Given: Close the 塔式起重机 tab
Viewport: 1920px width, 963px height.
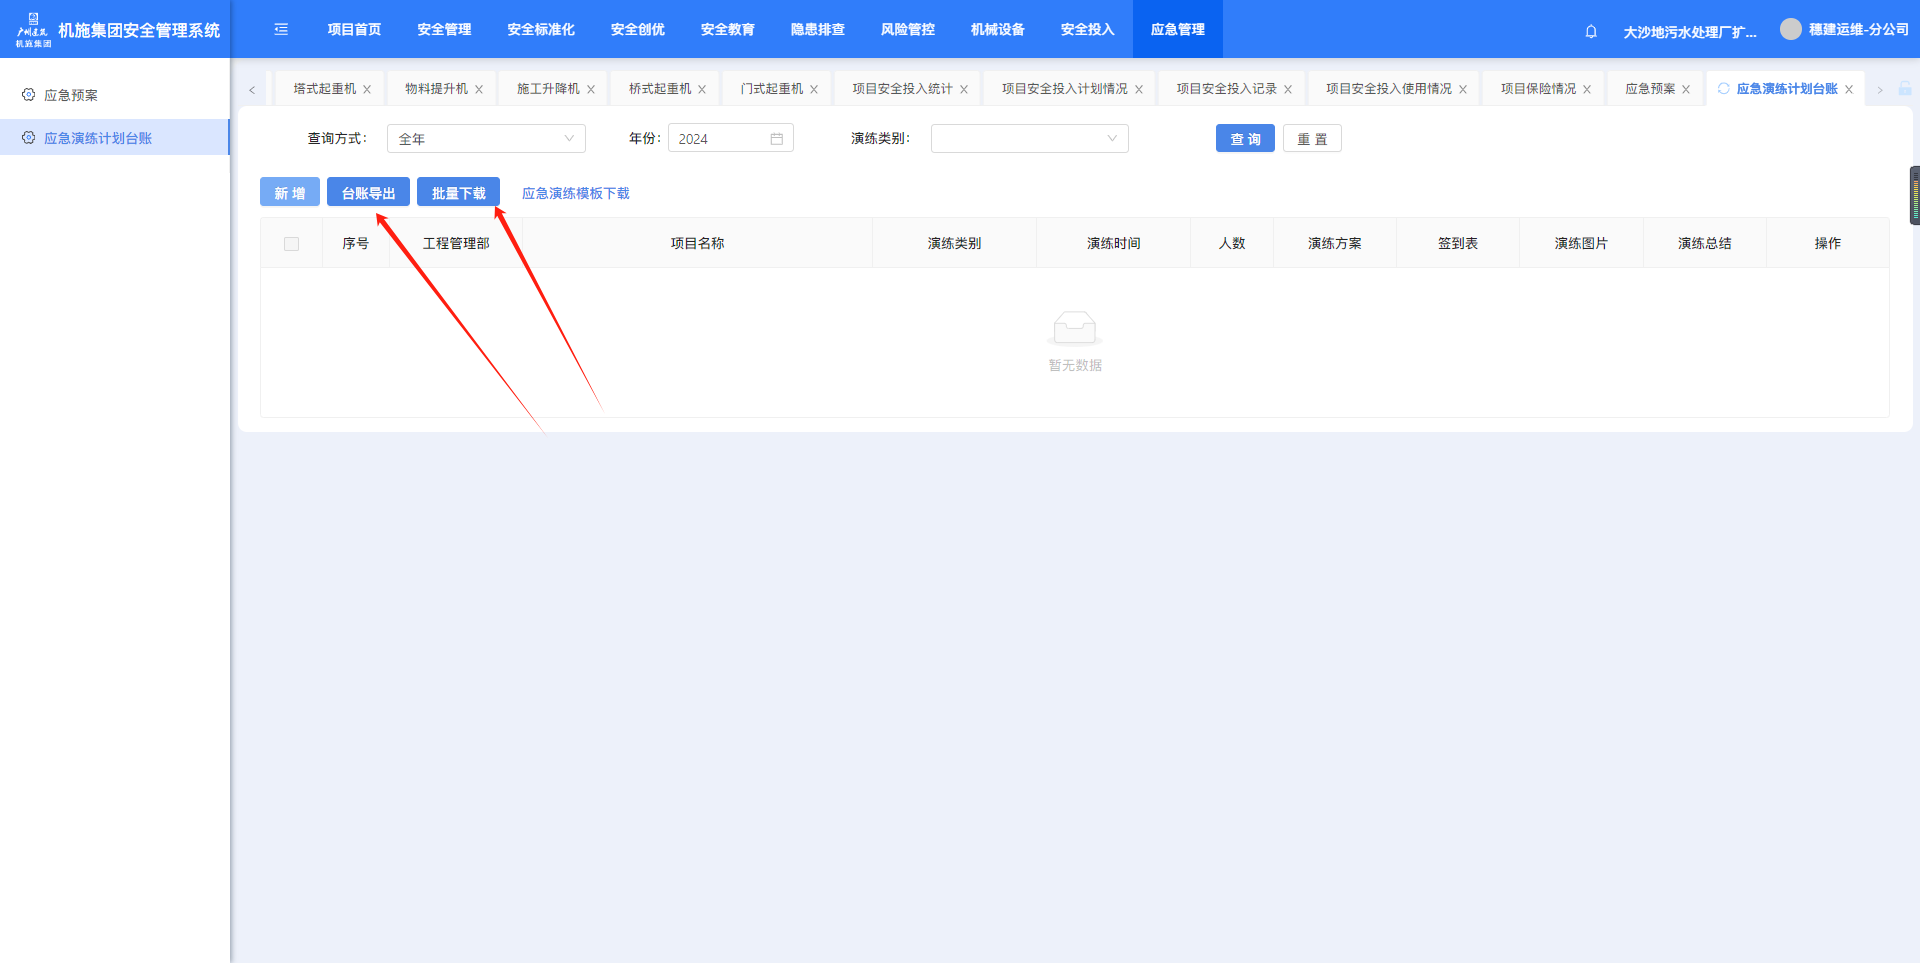Looking at the screenshot, I should coord(367,90).
